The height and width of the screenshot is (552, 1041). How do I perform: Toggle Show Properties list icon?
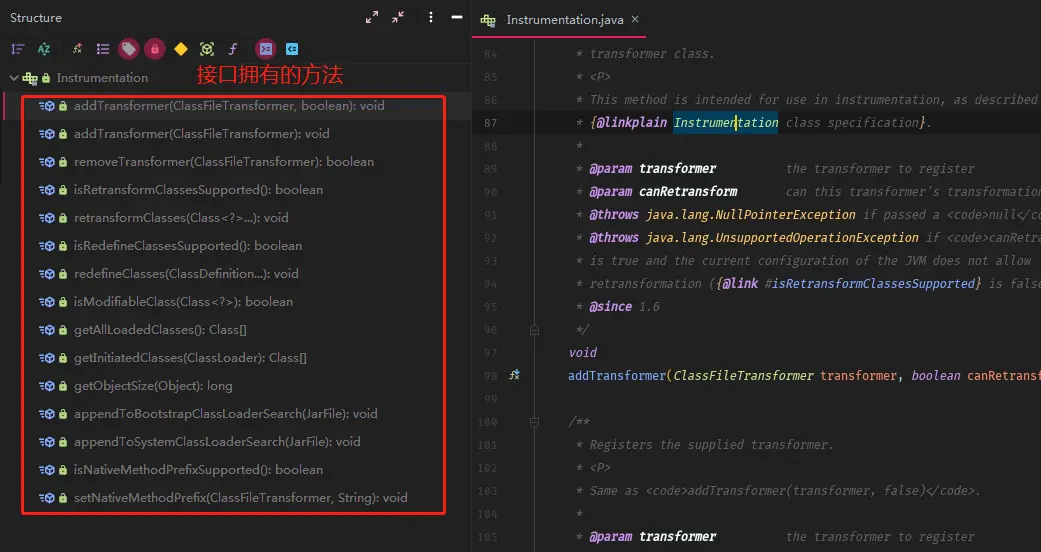(103, 49)
